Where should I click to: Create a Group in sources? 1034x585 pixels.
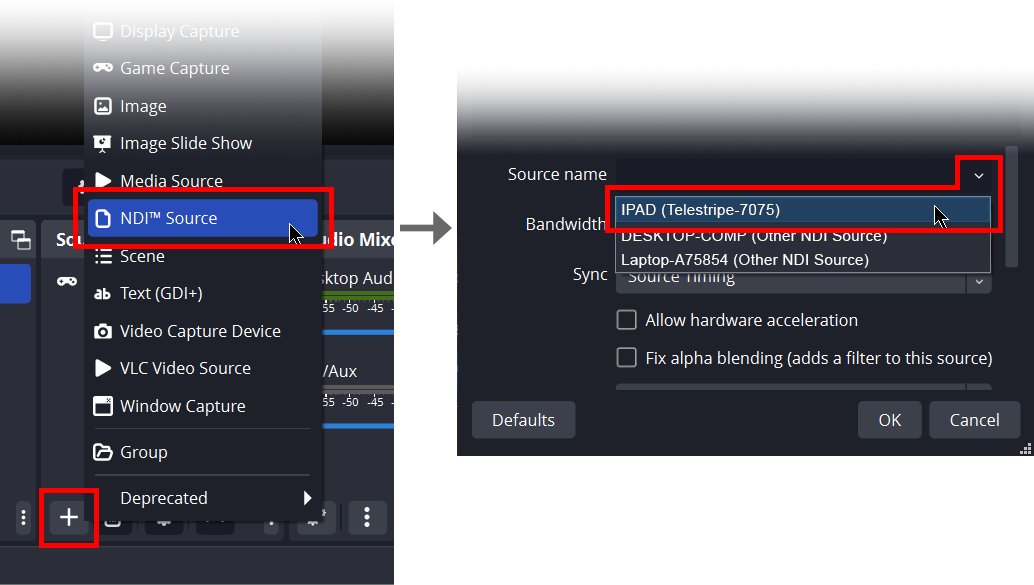(x=143, y=452)
